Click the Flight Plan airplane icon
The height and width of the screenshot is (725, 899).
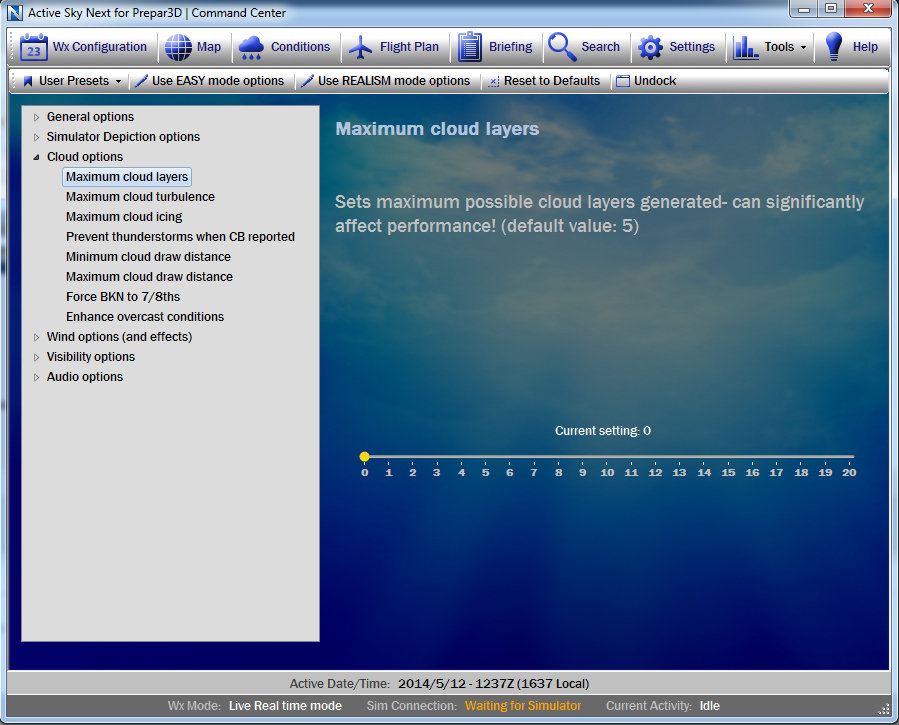pyautogui.click(x=361, y=47)
